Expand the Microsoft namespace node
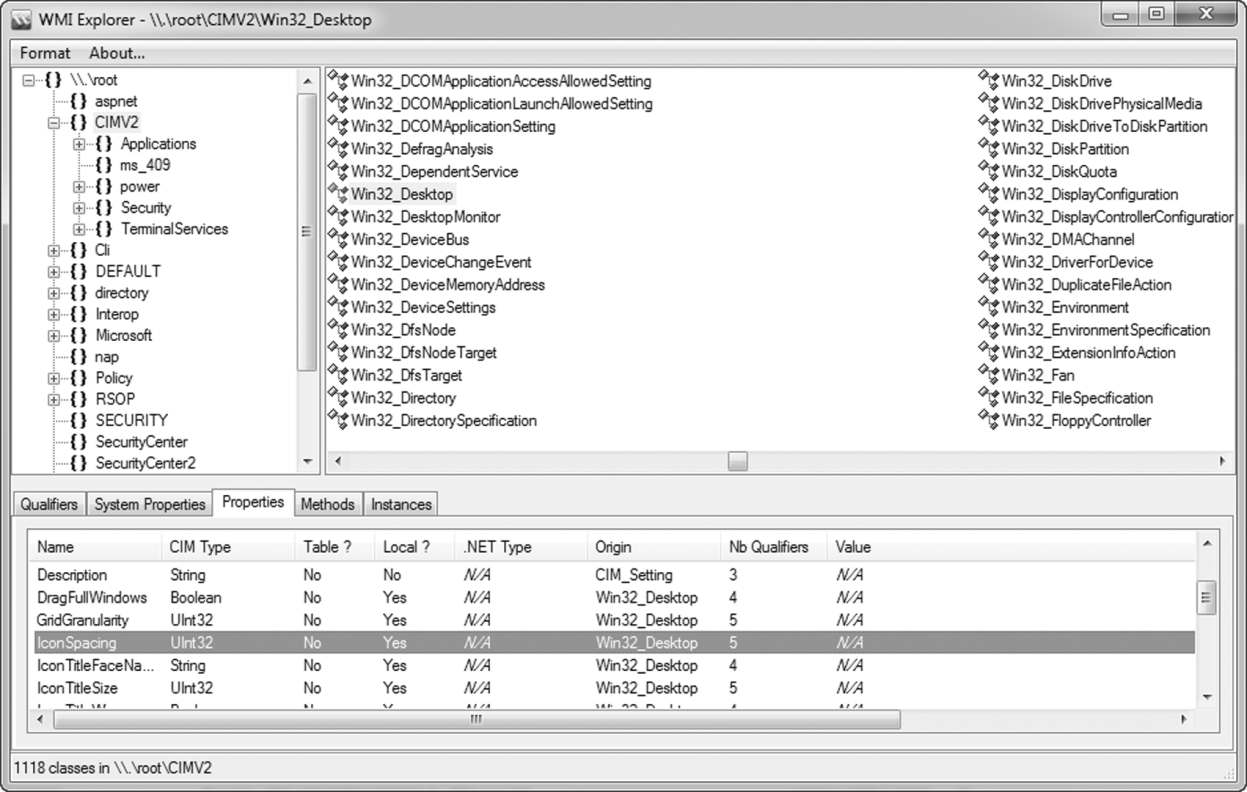Viewport: 1247px width, 792px height. coord(54,336)
